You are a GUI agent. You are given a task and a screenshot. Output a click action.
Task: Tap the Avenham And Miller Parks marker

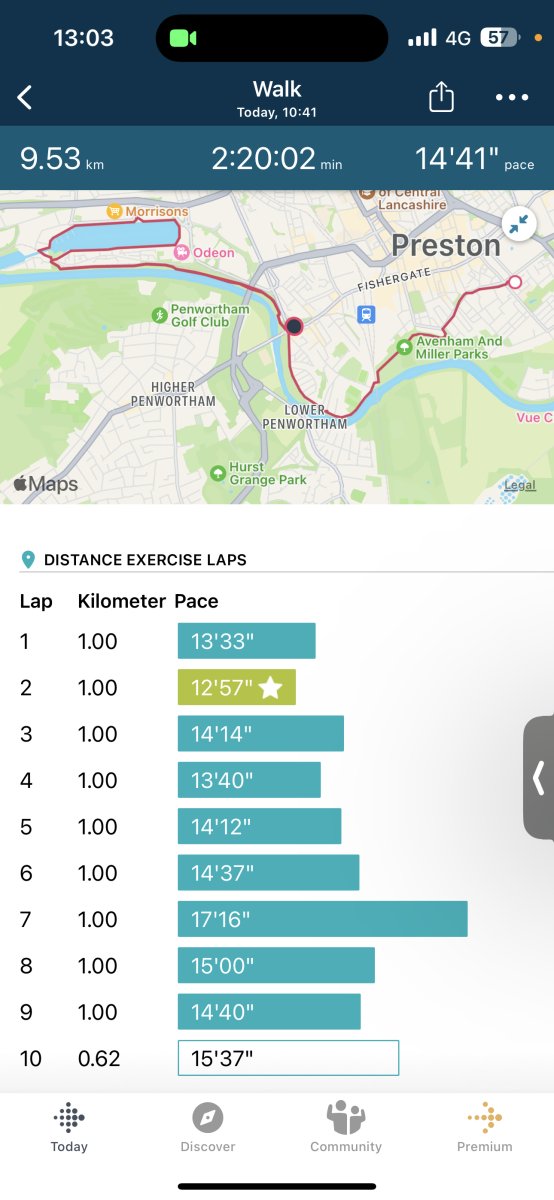(404, 347)
